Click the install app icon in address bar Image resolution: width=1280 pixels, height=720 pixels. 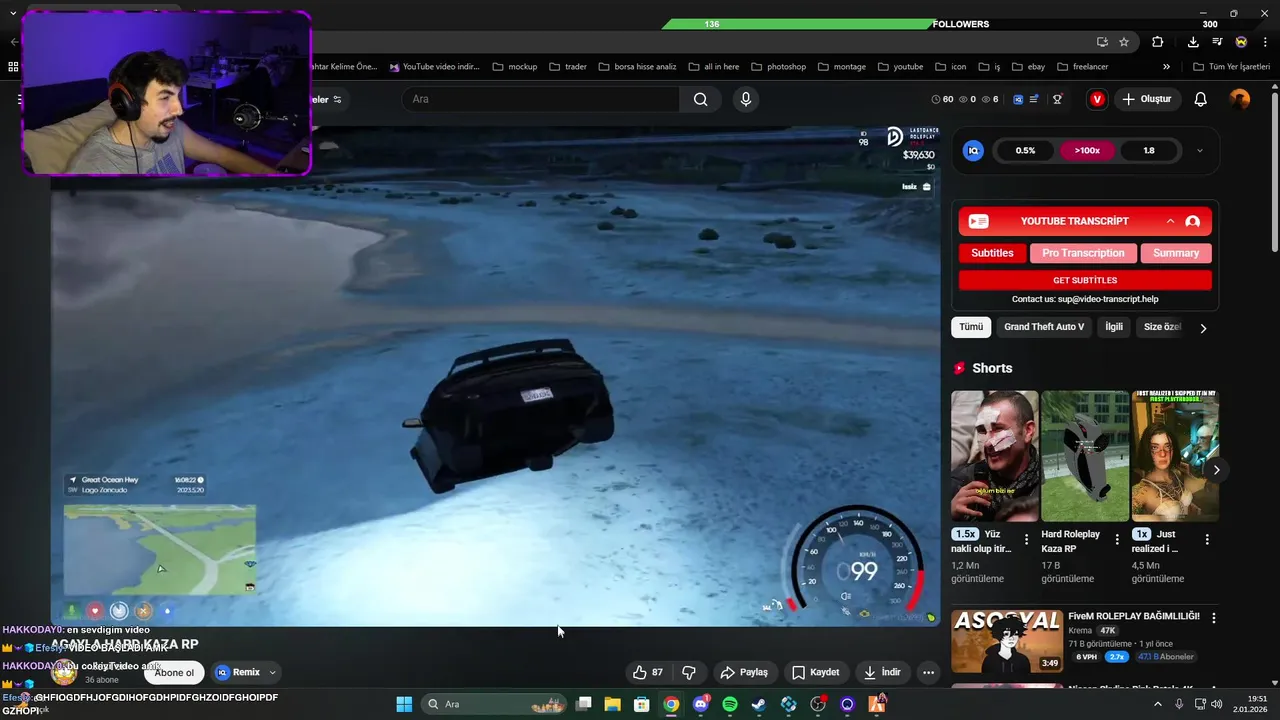[1102, 42]
